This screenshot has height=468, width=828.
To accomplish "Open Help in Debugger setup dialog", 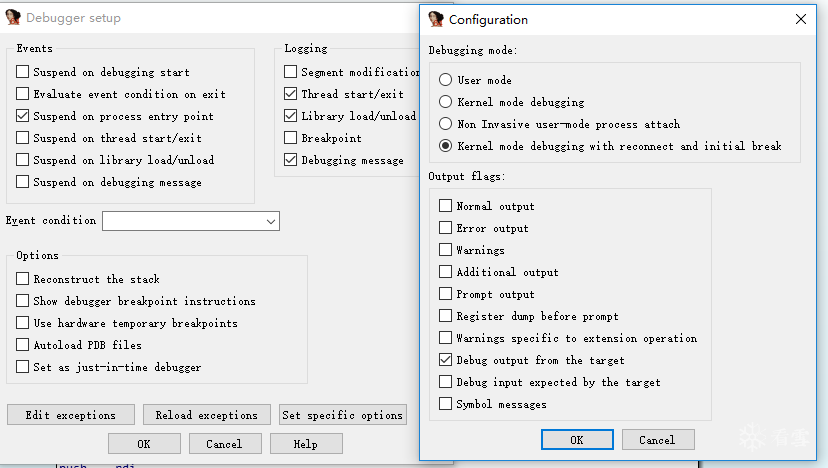I will [x=305, y=443].
